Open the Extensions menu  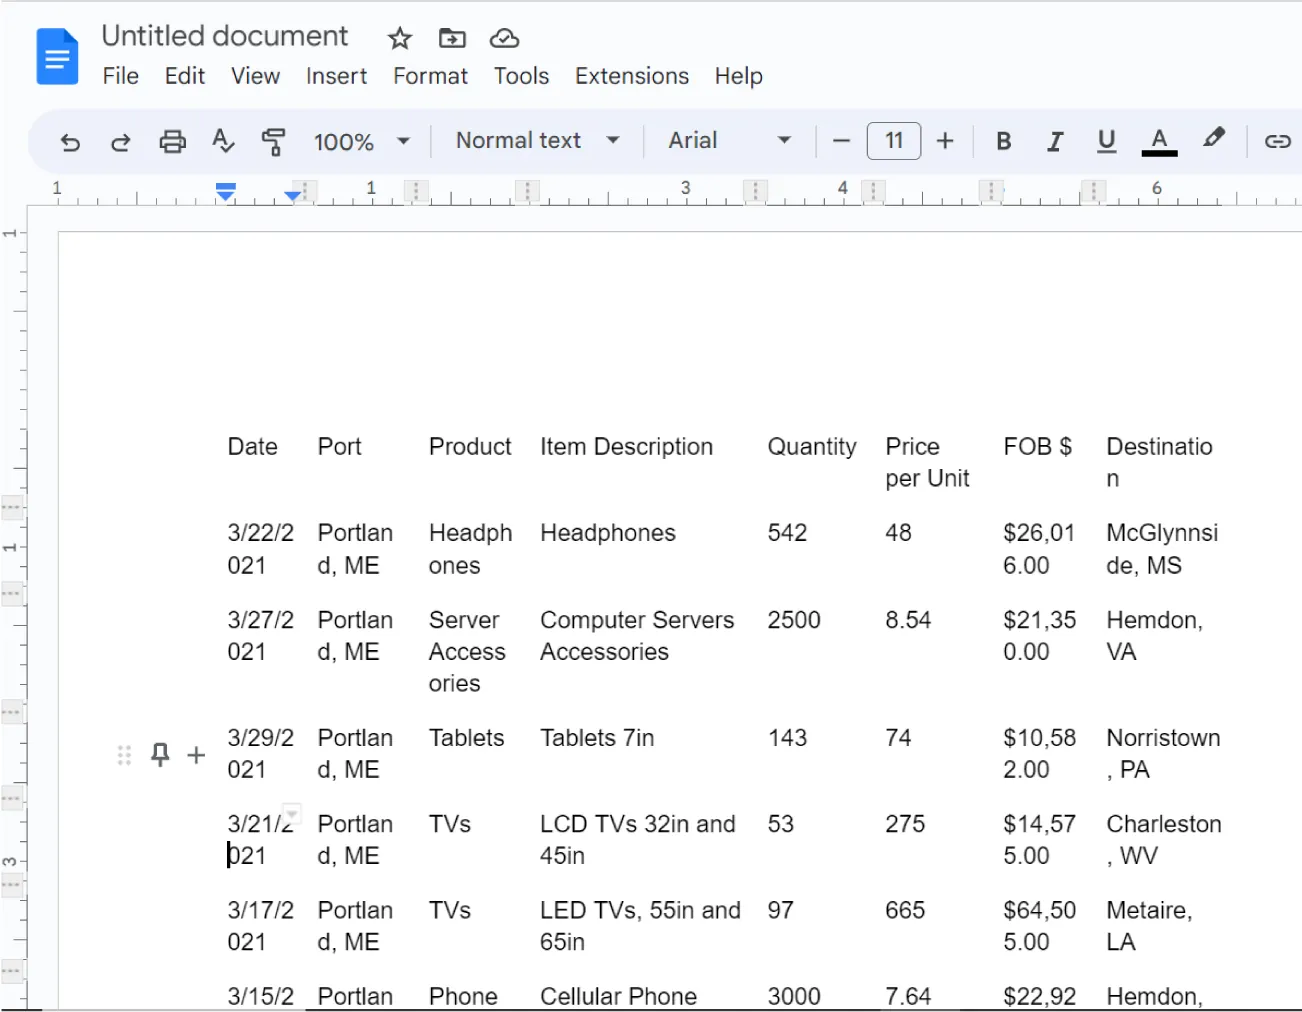pyautogui.click(x=631, y=76)
